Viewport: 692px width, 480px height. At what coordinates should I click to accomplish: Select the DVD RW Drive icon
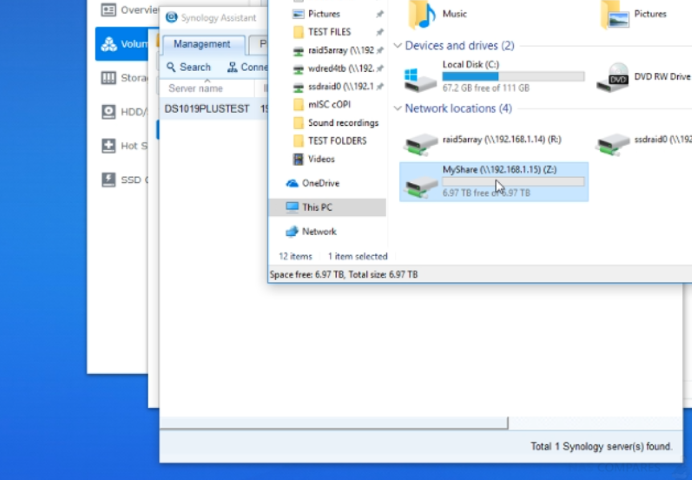coord(613,77)
